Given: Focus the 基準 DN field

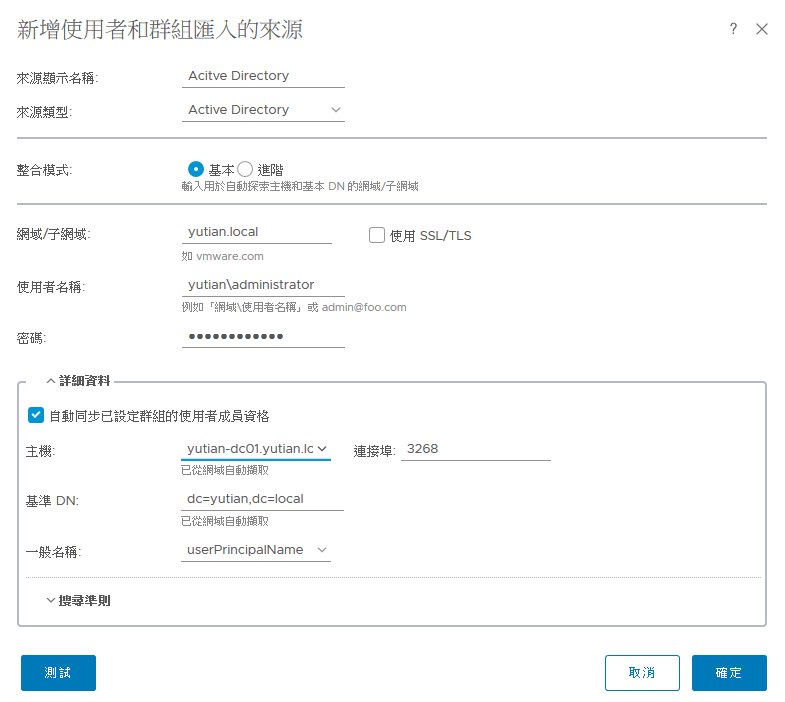Looking at the screenshot, I should click(262, 499).
